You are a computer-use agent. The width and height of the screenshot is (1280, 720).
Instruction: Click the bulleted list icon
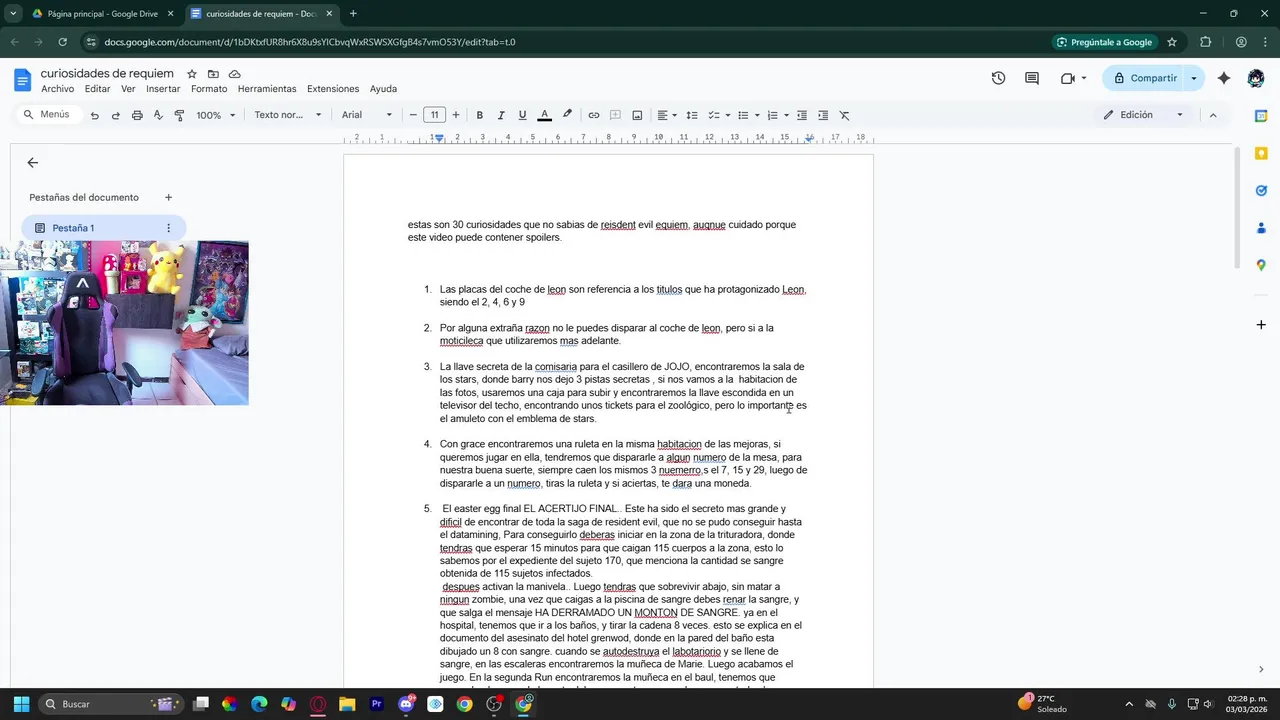pyautogui.click(x=743, y=115)
